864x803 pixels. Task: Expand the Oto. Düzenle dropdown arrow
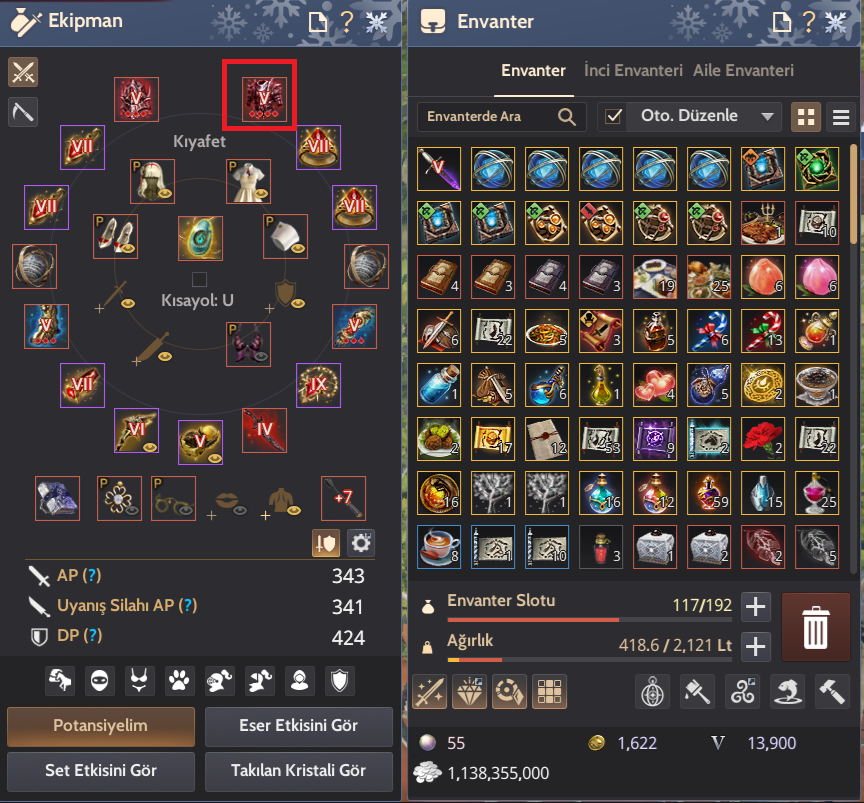pyautogui.click(x=767, y=116)
